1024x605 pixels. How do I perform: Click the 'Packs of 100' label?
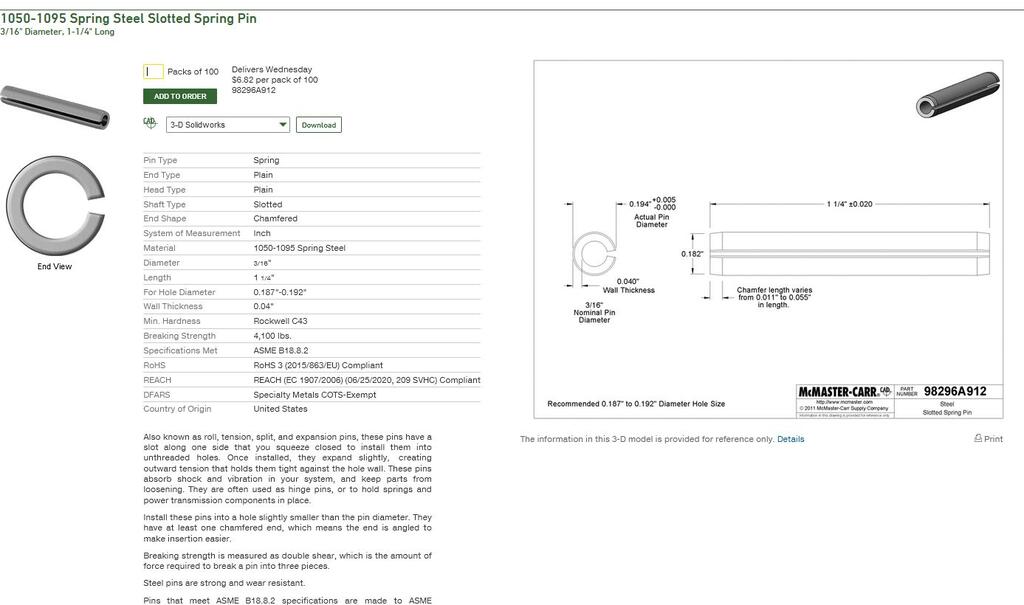pos(193,72)
